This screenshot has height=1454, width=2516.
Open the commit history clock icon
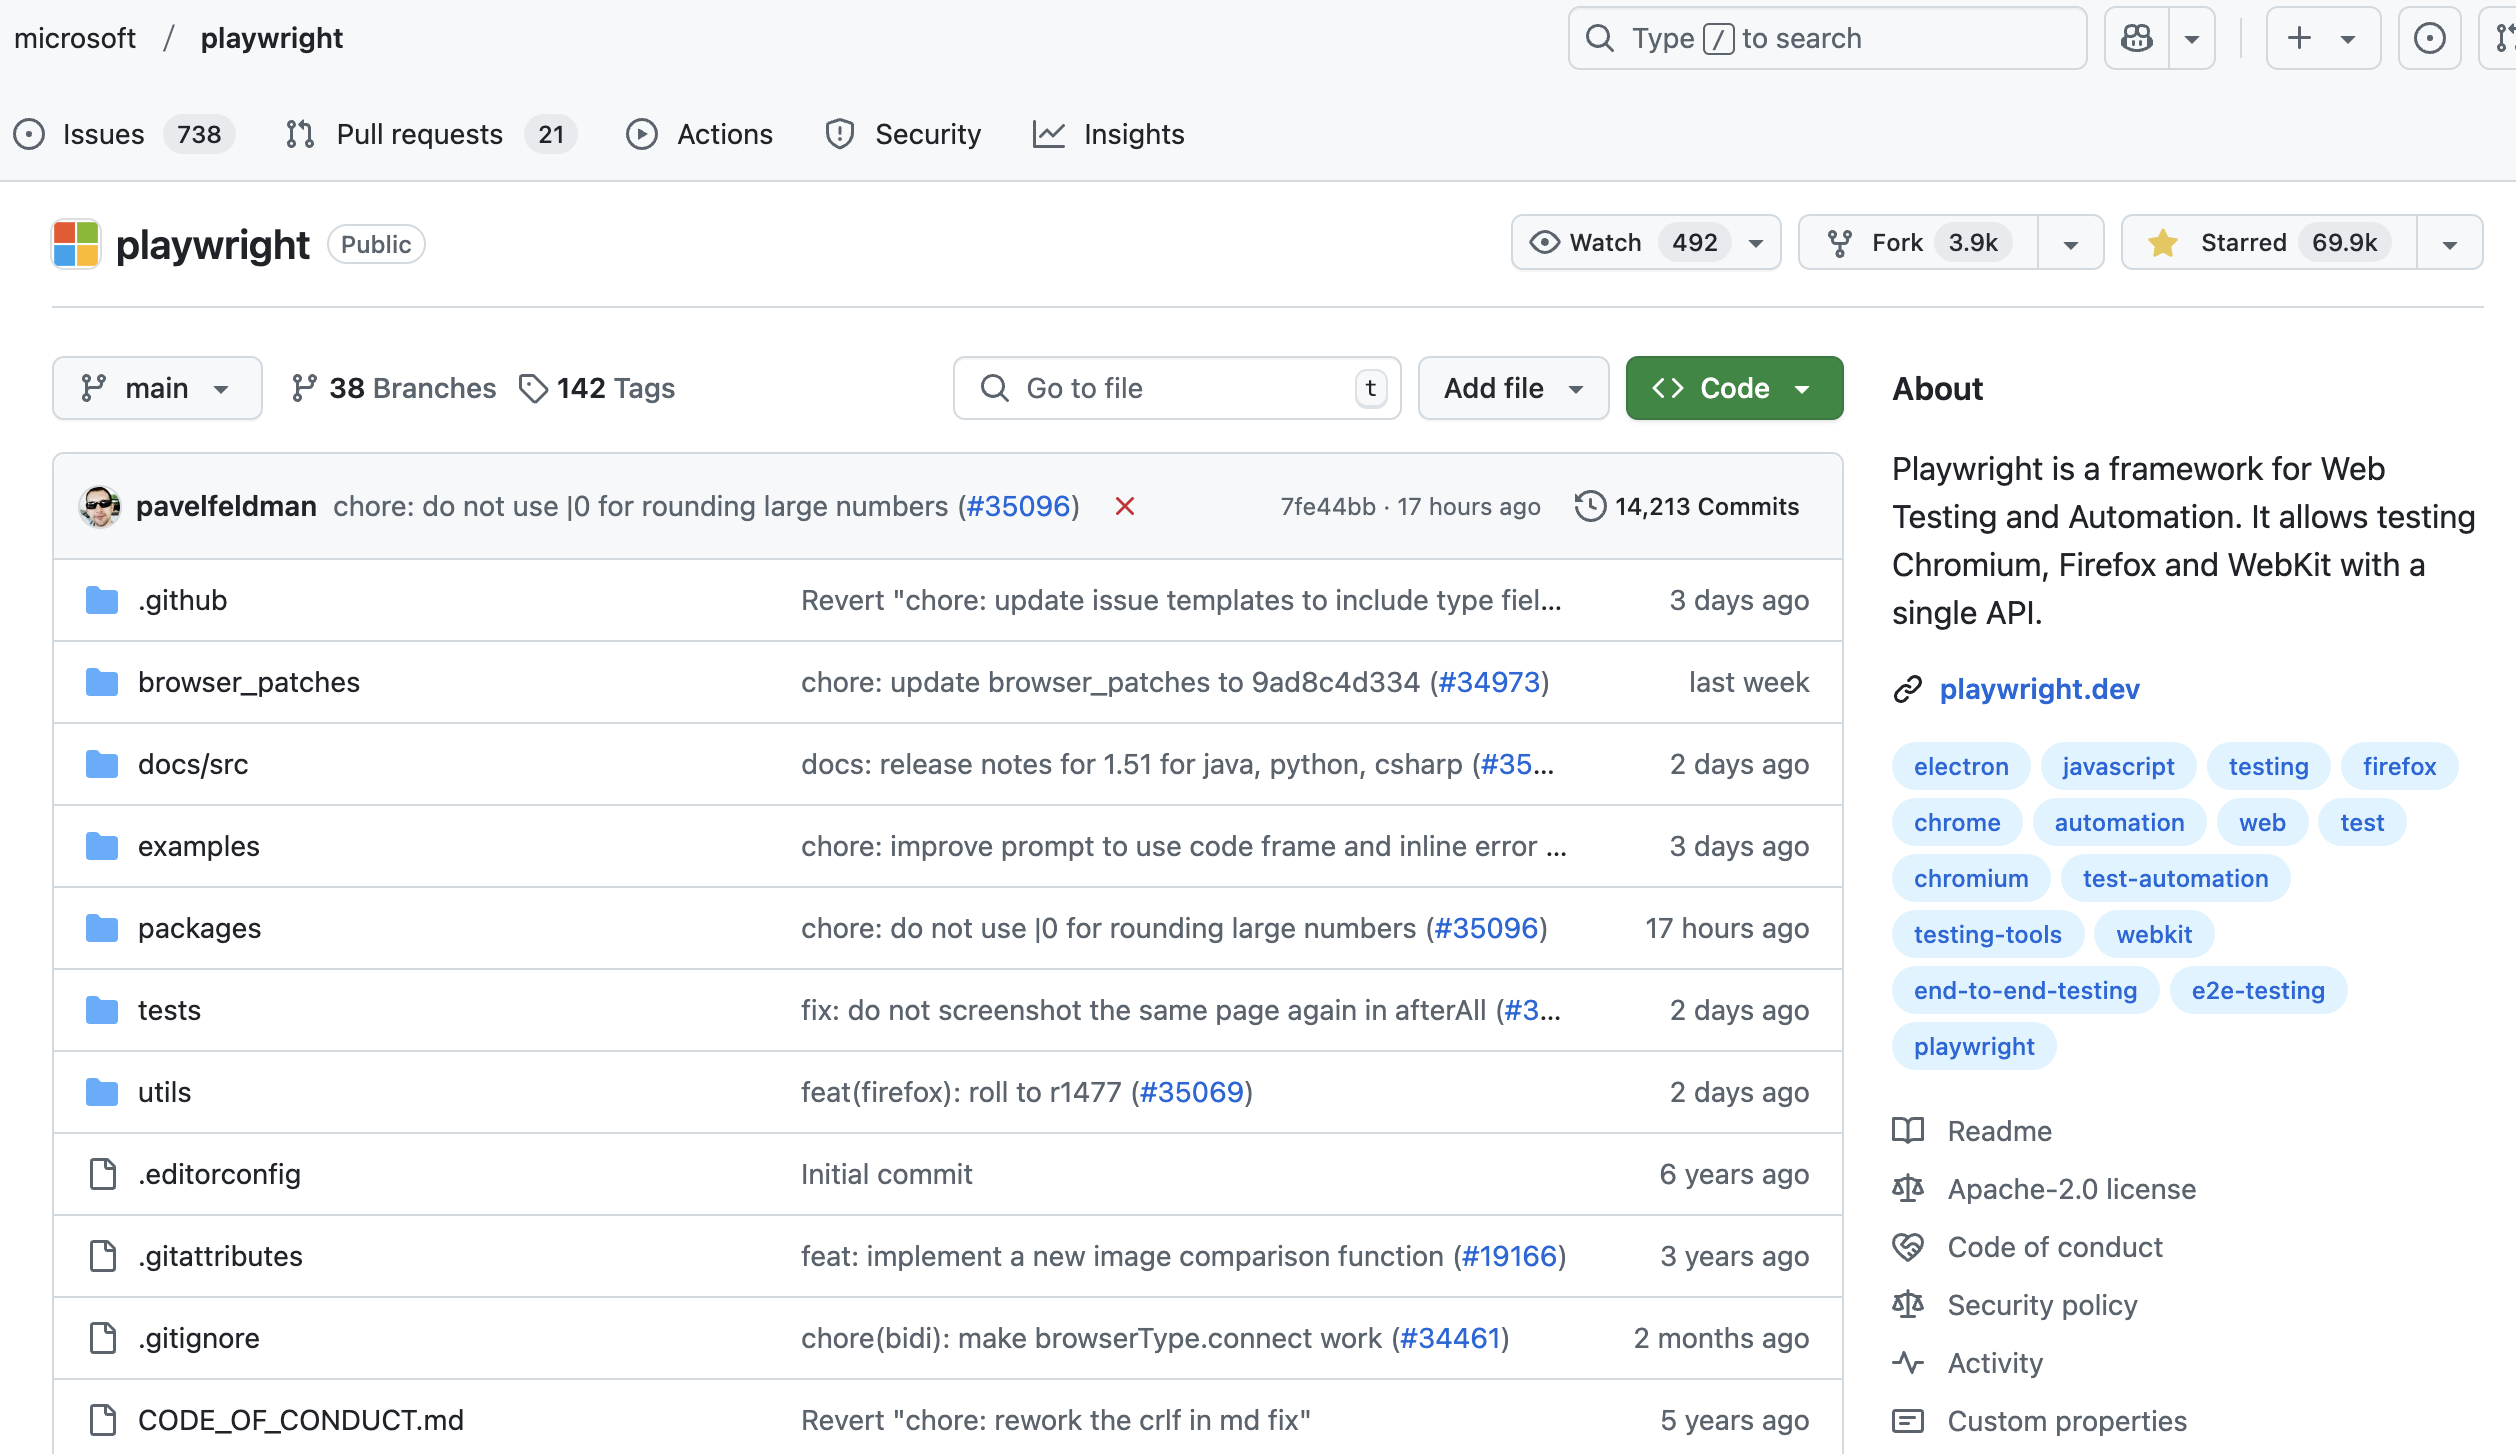[x=1590, y=507]
